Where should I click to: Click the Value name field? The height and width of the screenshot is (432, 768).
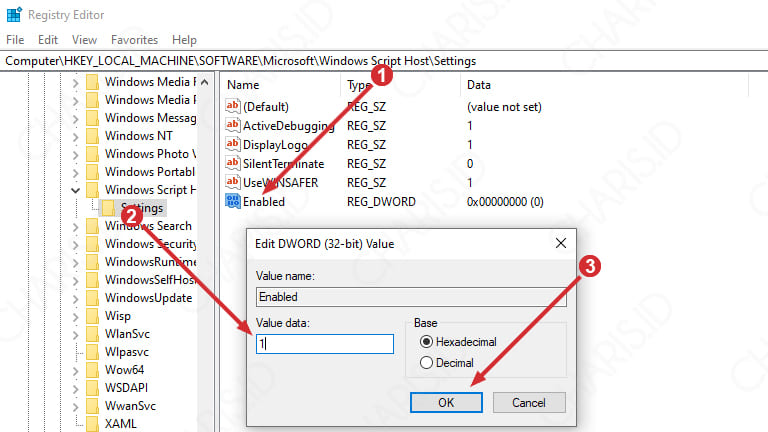click(x=411, y=297)
